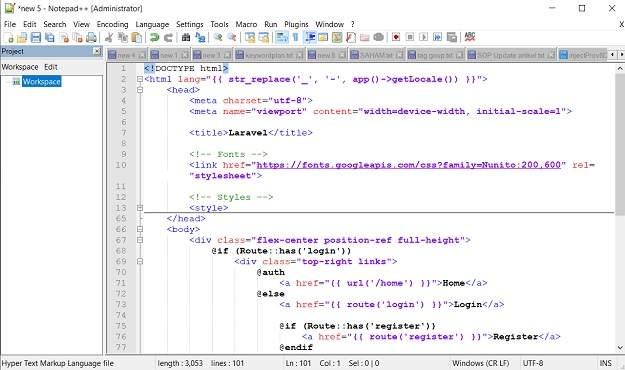The height and width of the screenshot is (370, 625).
Task: Click the macro Playback icon
Action: (423, 37)
